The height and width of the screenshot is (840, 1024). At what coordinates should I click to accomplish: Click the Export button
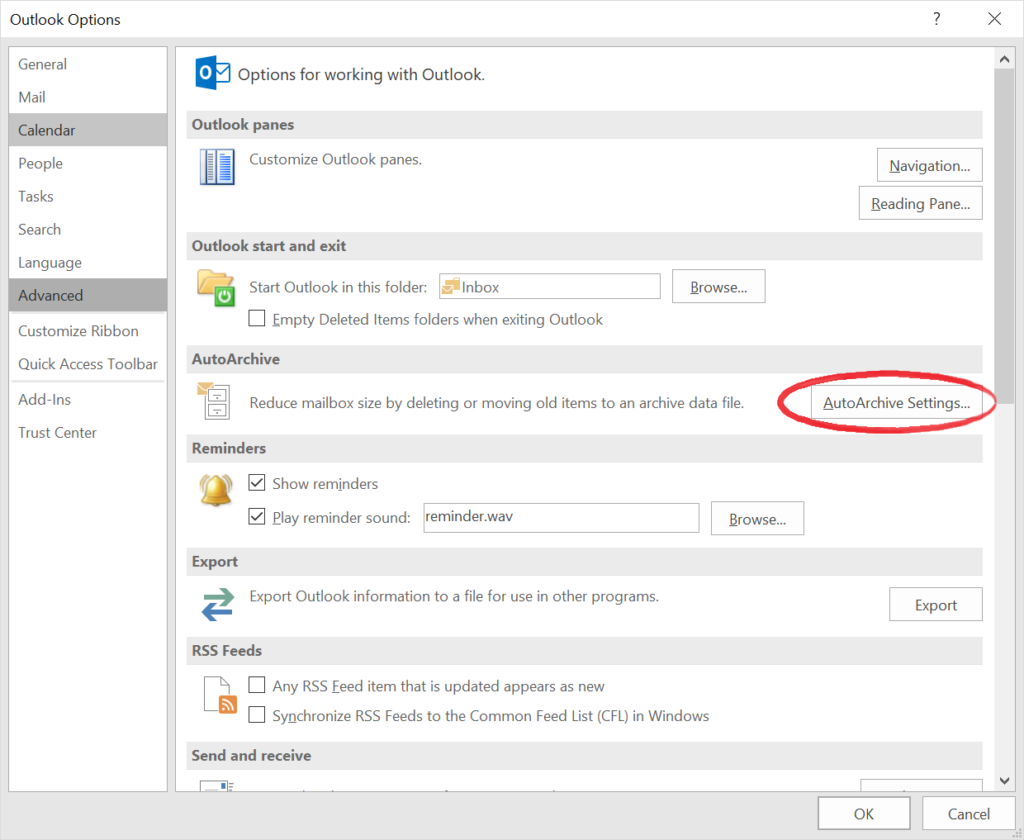click(935, 605)
